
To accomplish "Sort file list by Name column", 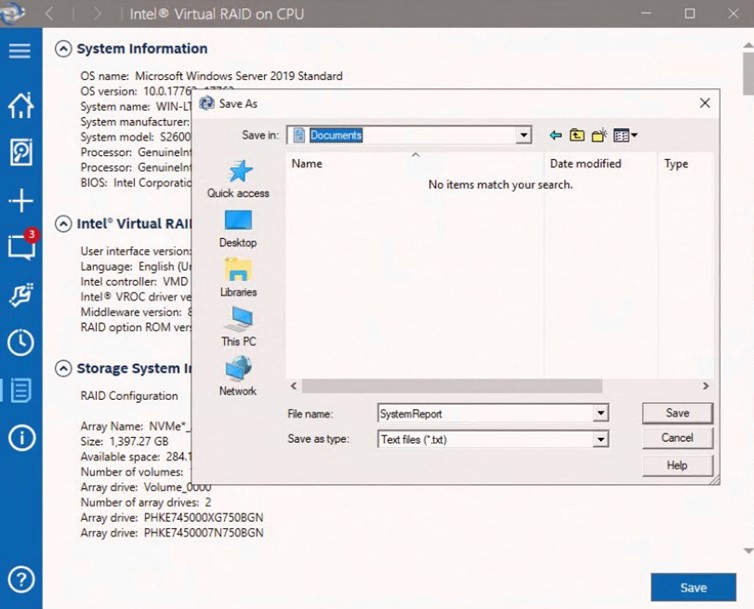I will pyautogui.click(x=415, y=164).
